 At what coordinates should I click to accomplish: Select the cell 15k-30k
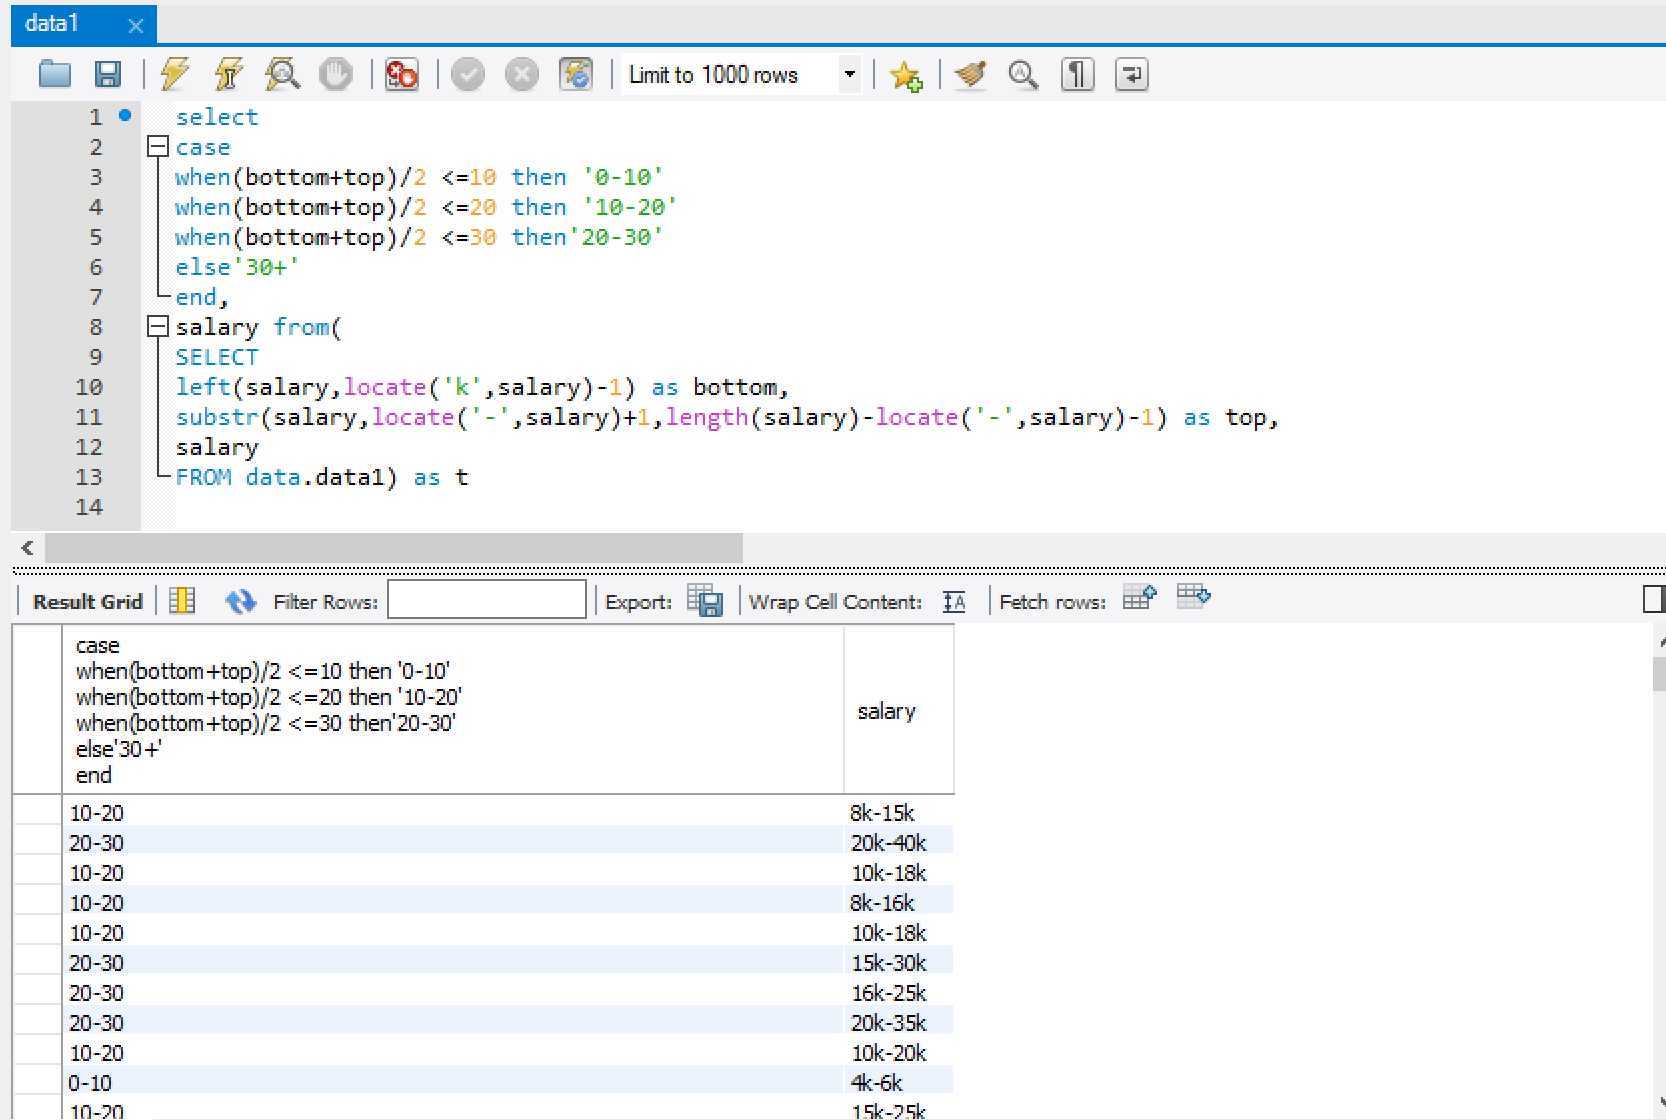point(899,962)
